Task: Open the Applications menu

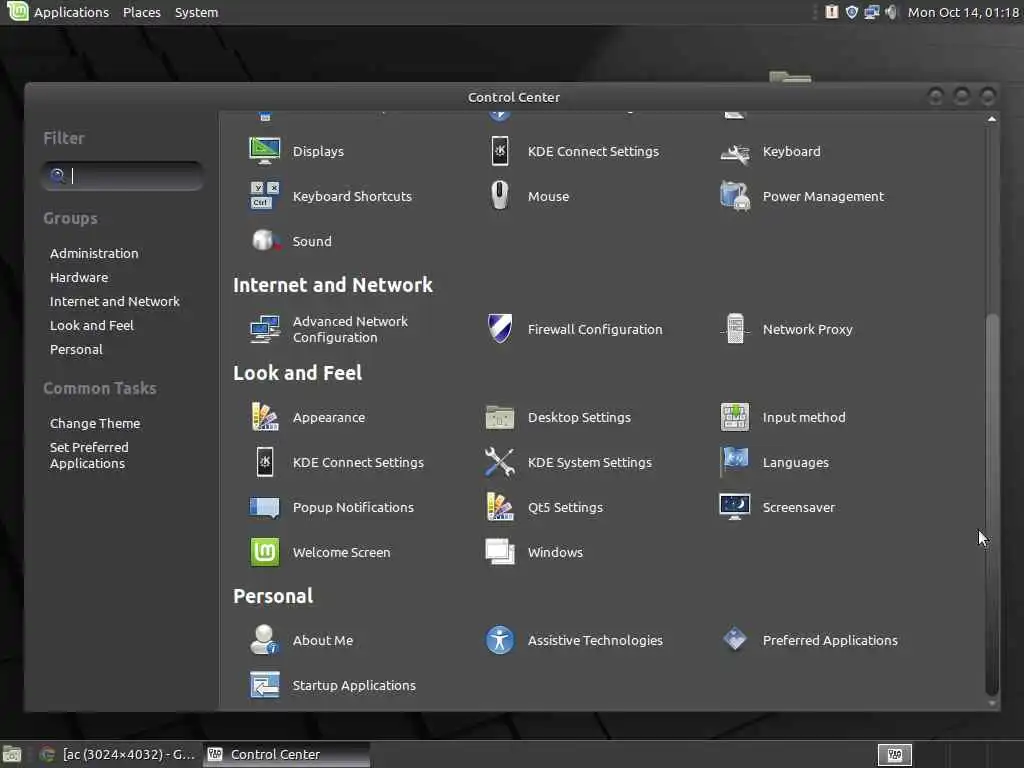Action: [71, 12]
